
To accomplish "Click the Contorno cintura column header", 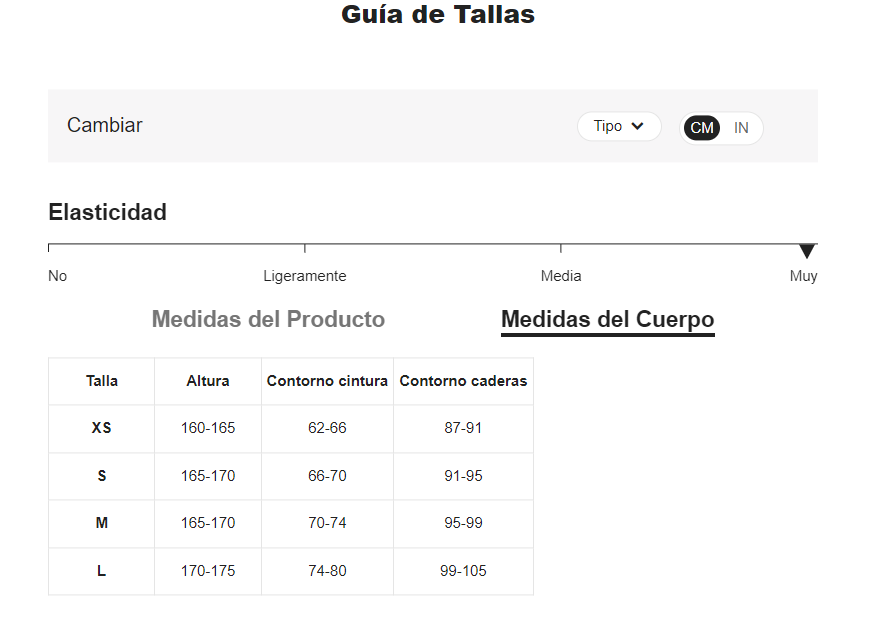I will pos(327,380).
